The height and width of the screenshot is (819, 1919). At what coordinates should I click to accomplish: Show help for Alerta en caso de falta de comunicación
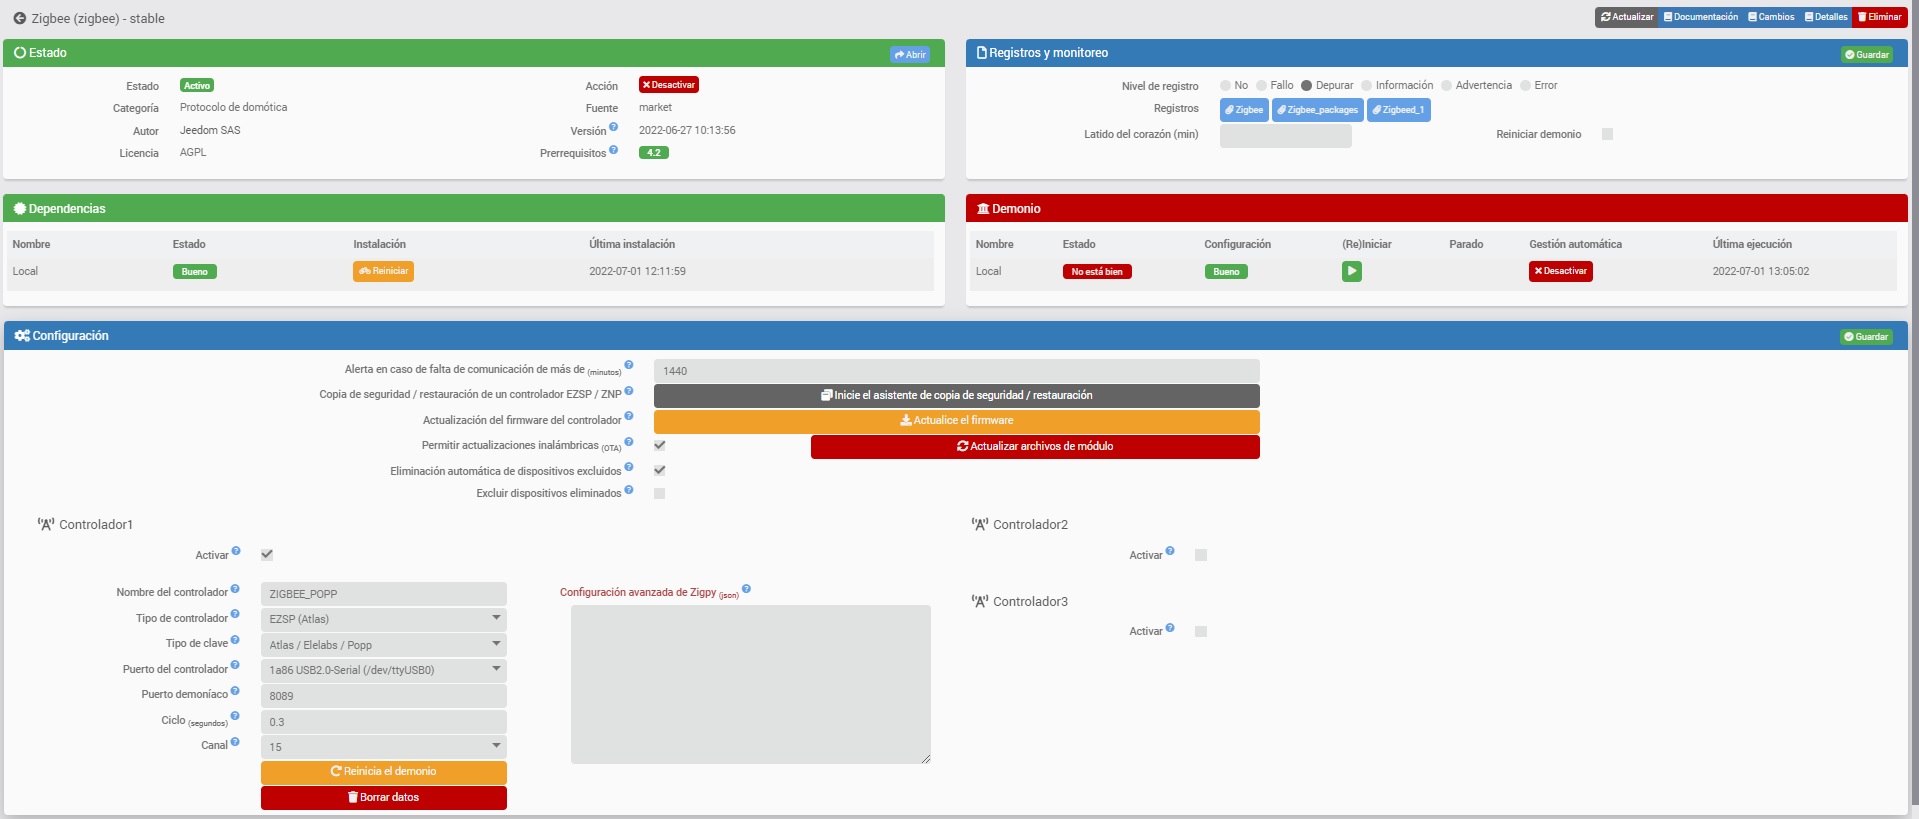pos(629,365)
